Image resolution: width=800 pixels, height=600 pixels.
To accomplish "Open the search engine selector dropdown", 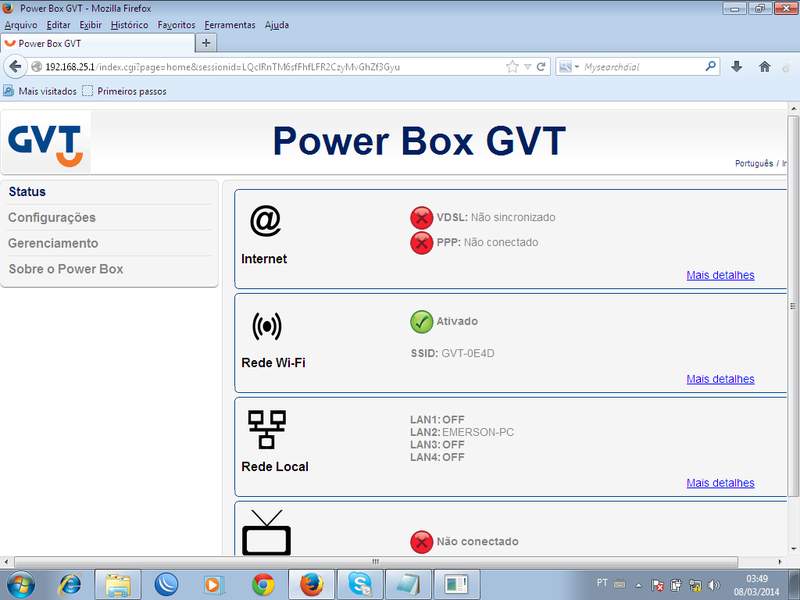I will [568, 67].
